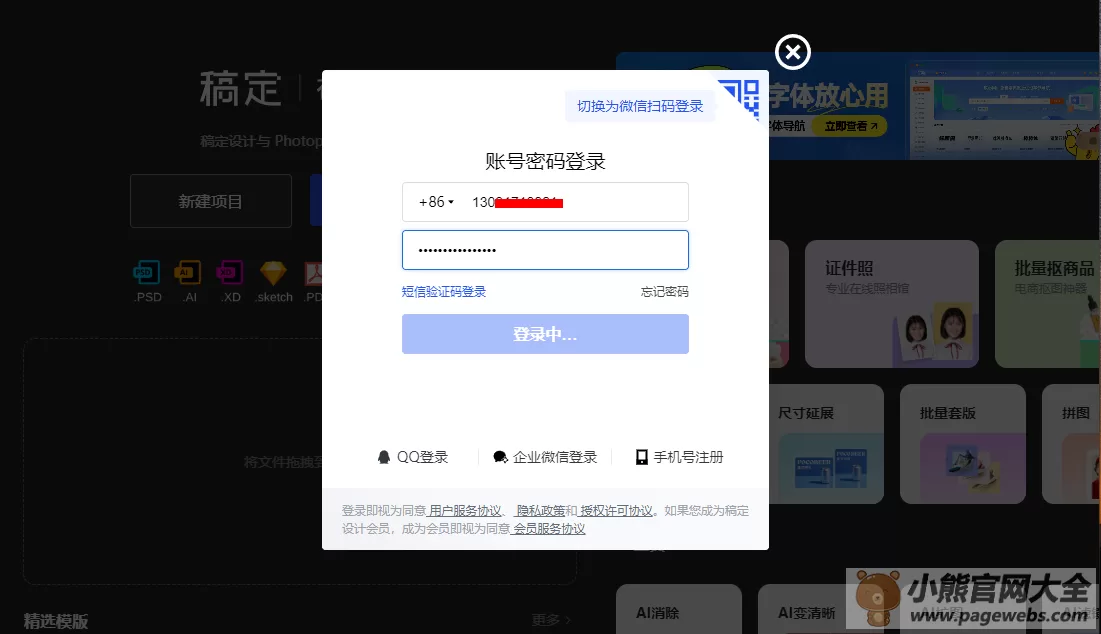The width and height of the screenshot is (1101, 634).
Task: Open the 批量抠商品 tool card
Action: click(x=1048, y=304)
